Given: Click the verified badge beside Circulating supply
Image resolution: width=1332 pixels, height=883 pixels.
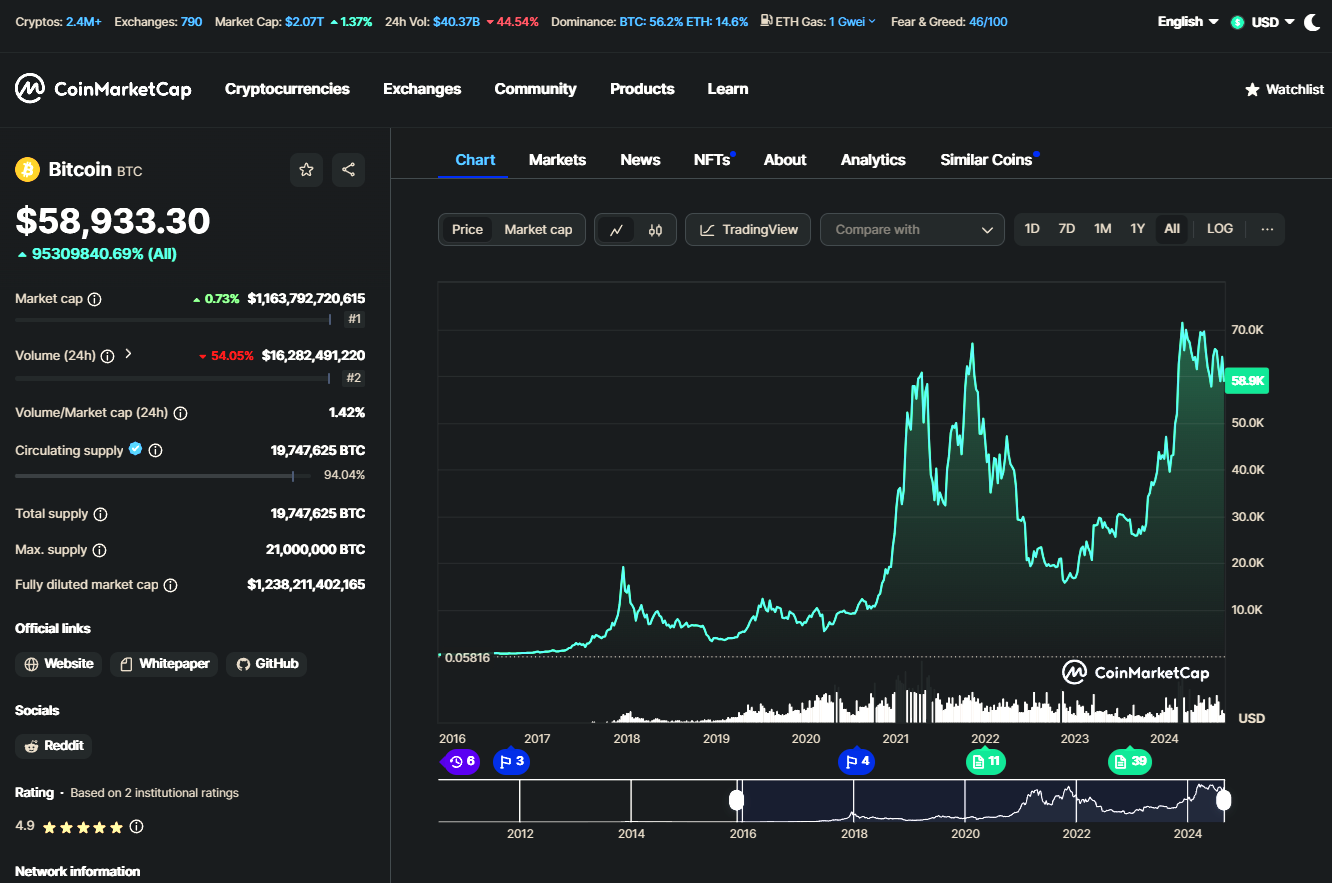Looking at the screenshot, I should [135, 450].
